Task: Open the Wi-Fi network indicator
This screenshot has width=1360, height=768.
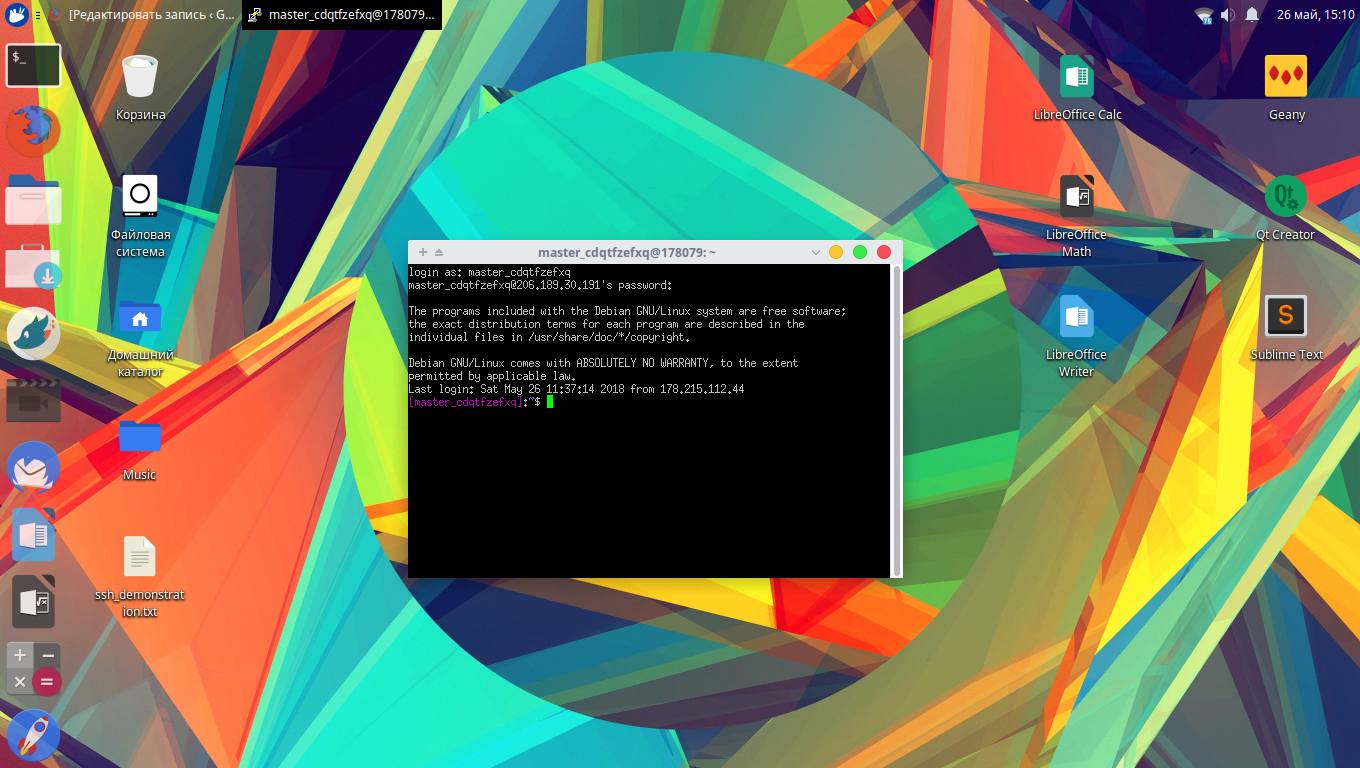Action: [x=1204, y=15]
